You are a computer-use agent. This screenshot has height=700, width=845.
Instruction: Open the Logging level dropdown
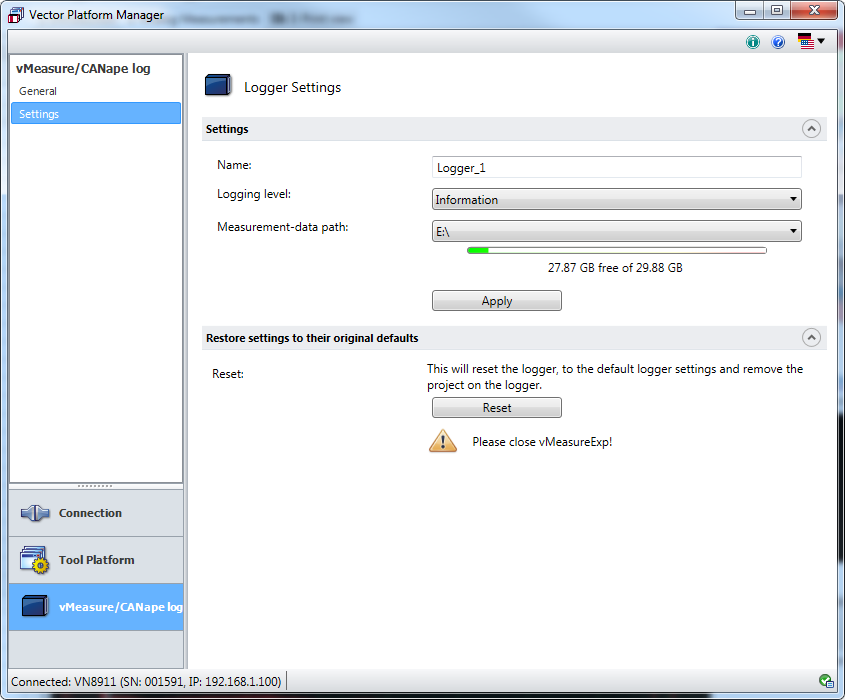617,199
